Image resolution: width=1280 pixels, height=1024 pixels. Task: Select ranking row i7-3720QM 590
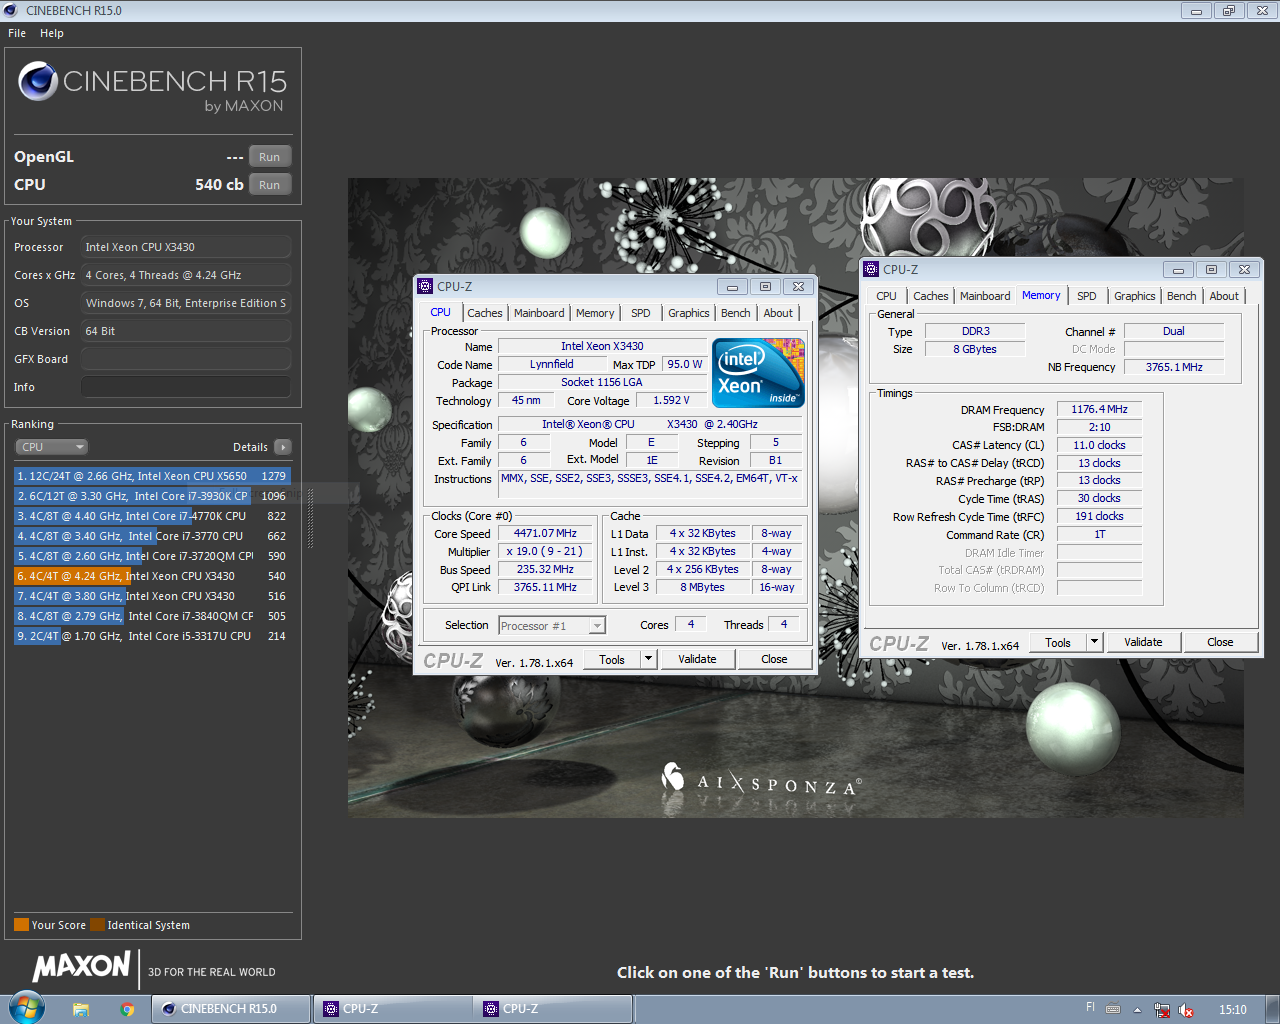pos(152,556)
